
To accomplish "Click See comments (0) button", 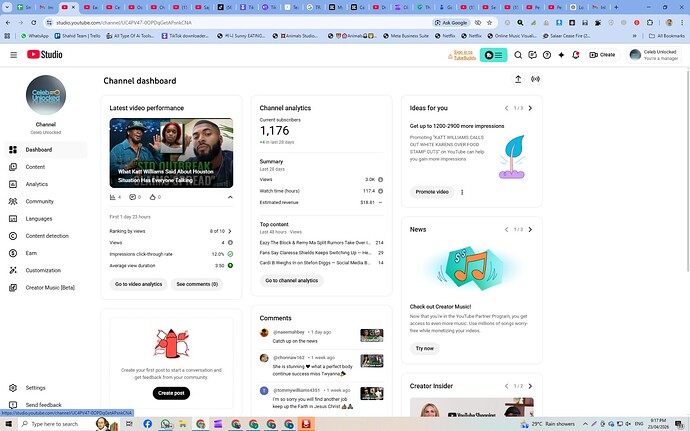I will 197,284.
